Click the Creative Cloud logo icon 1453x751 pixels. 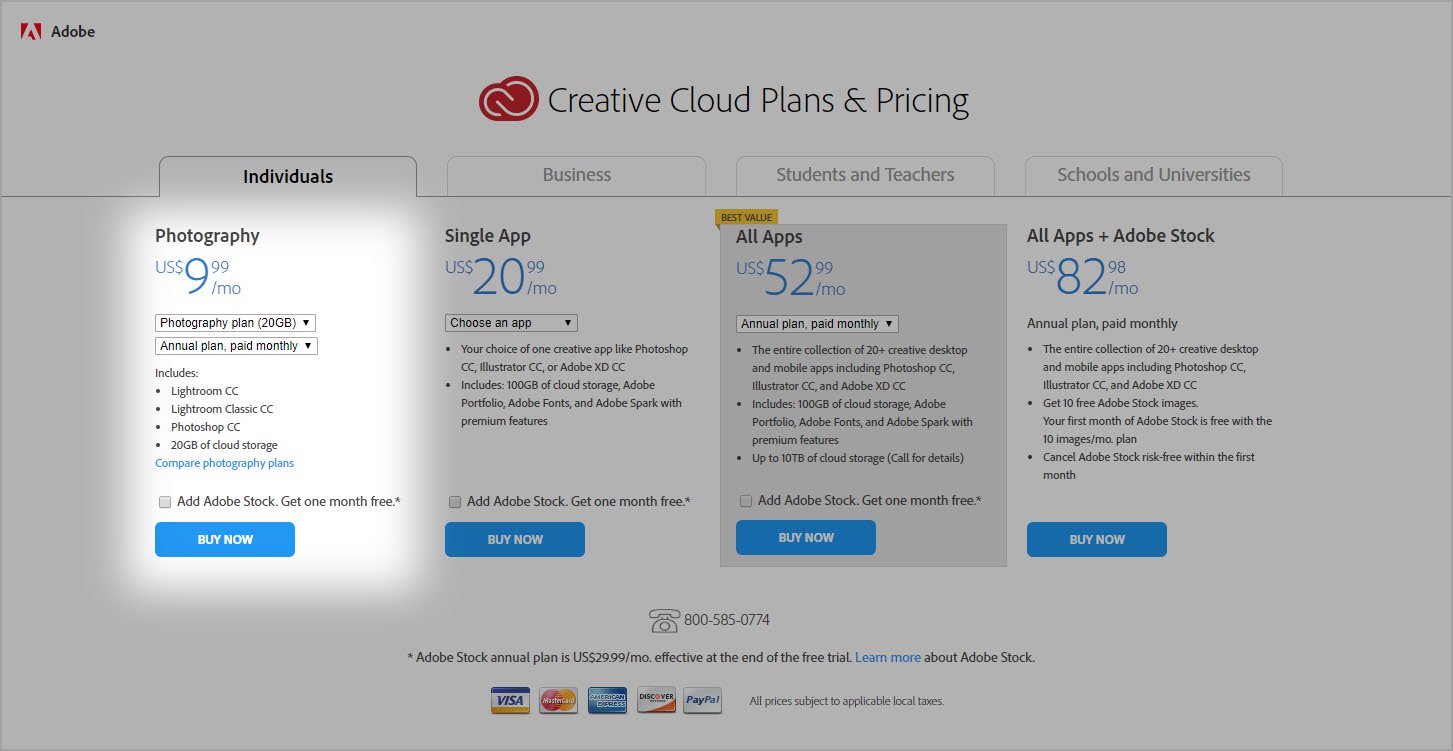[x=509, y=100]
